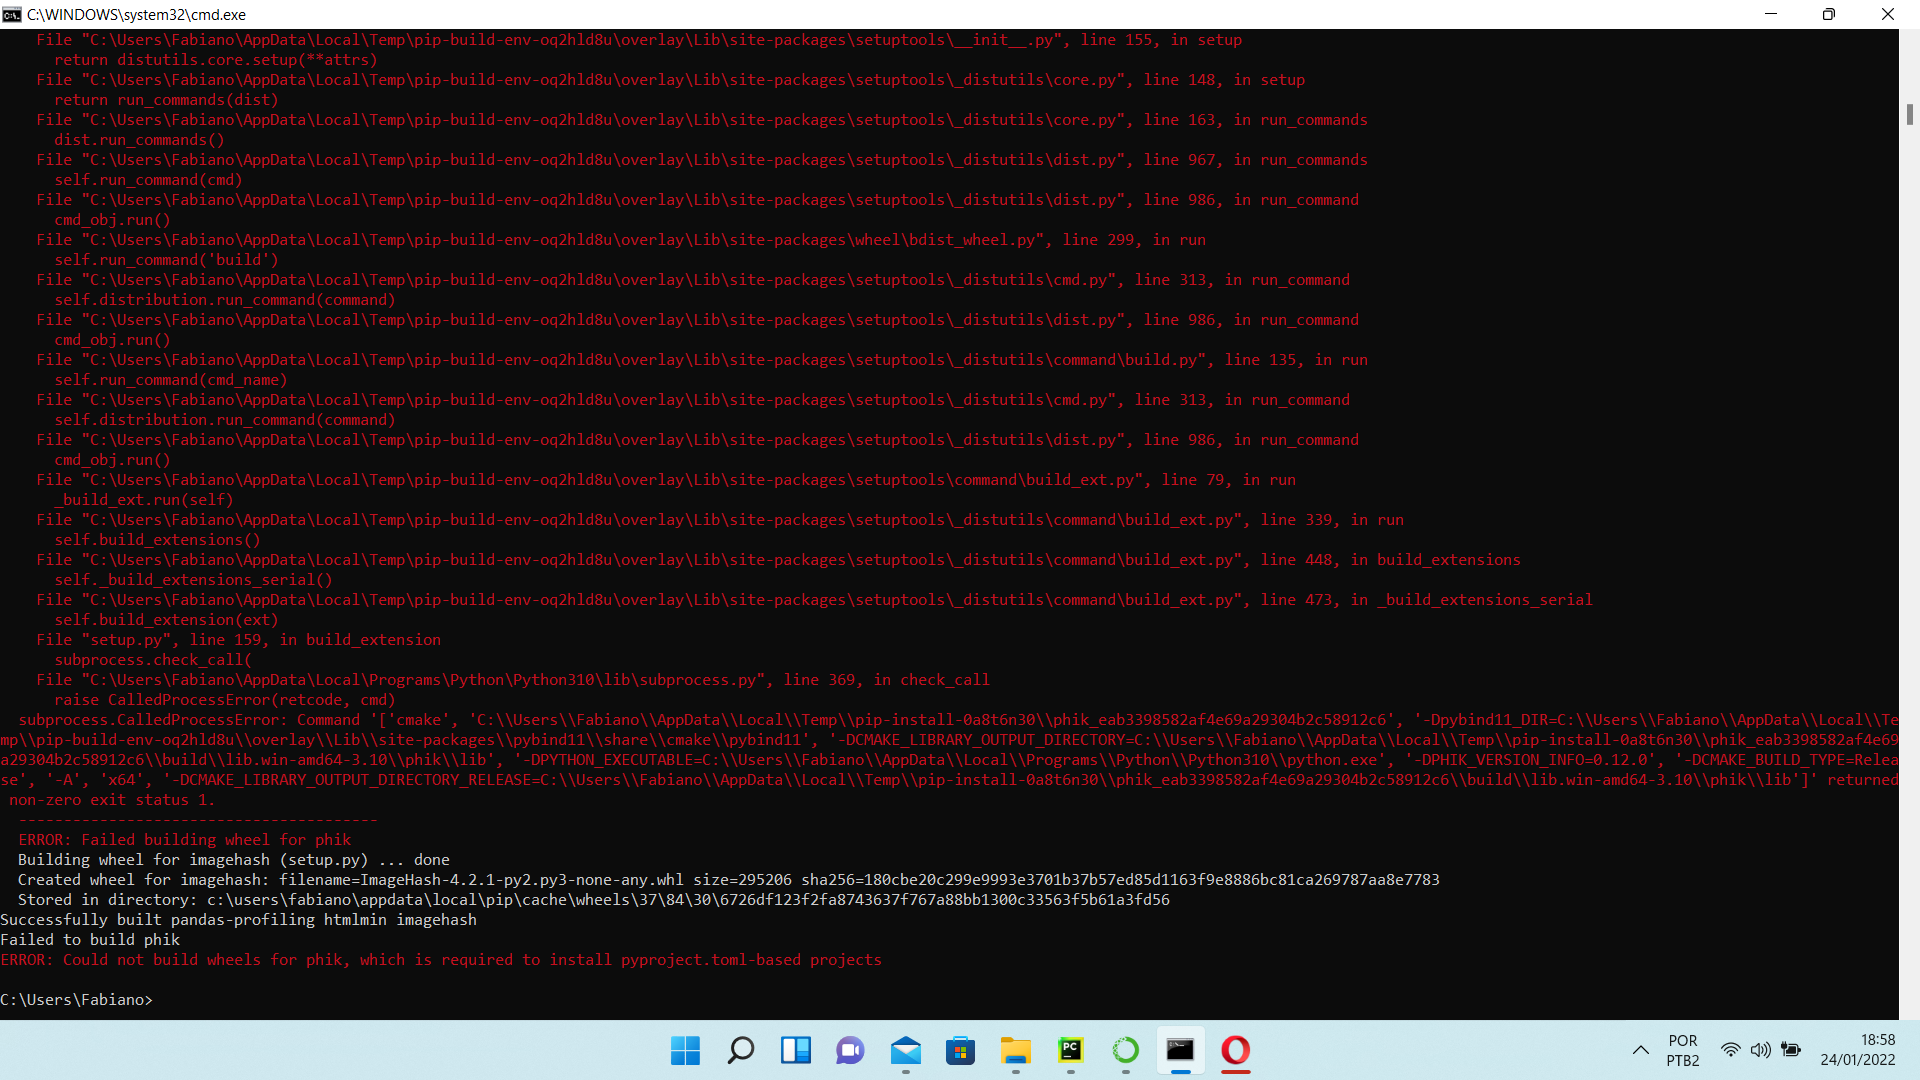The height and width of the screenshot is (1080, 1920).
Task: Open the Start menu
Action: (x=685, y=1051)
